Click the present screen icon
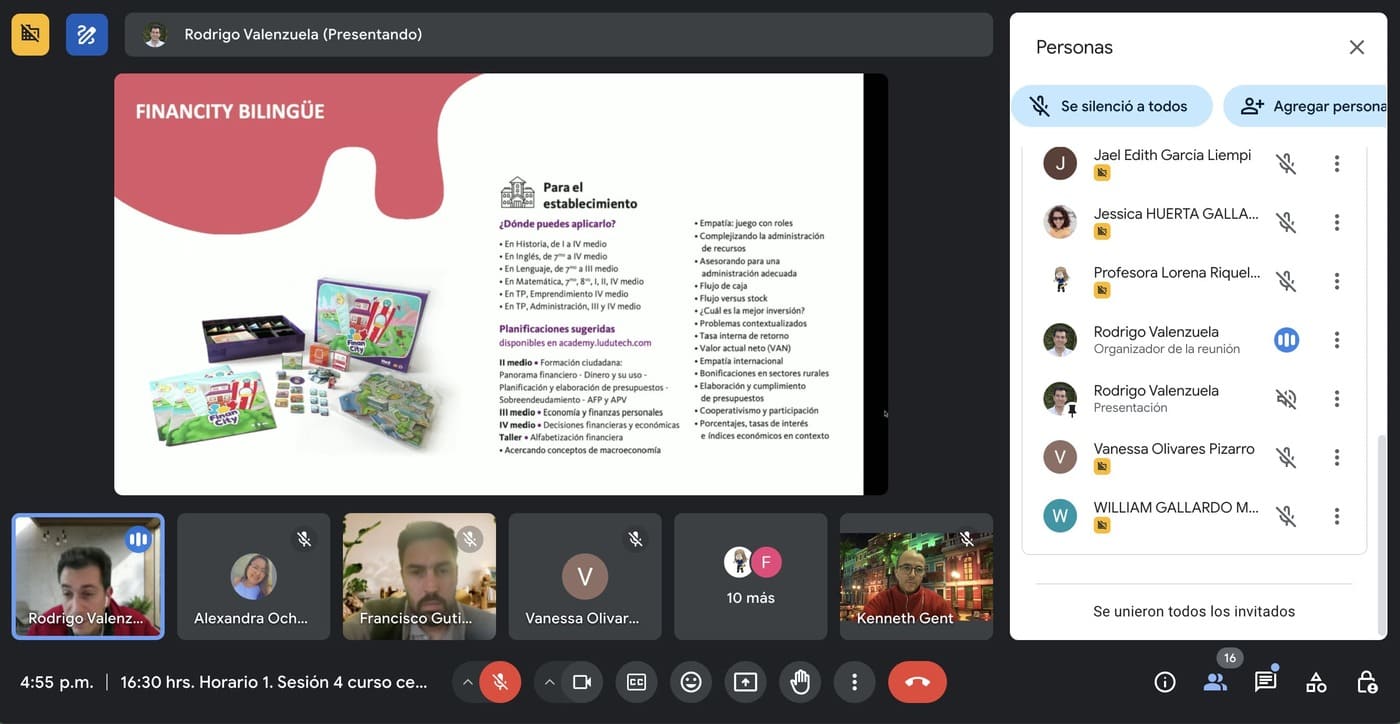This screenshot has height=724, width=1400. tap(745, 682)
